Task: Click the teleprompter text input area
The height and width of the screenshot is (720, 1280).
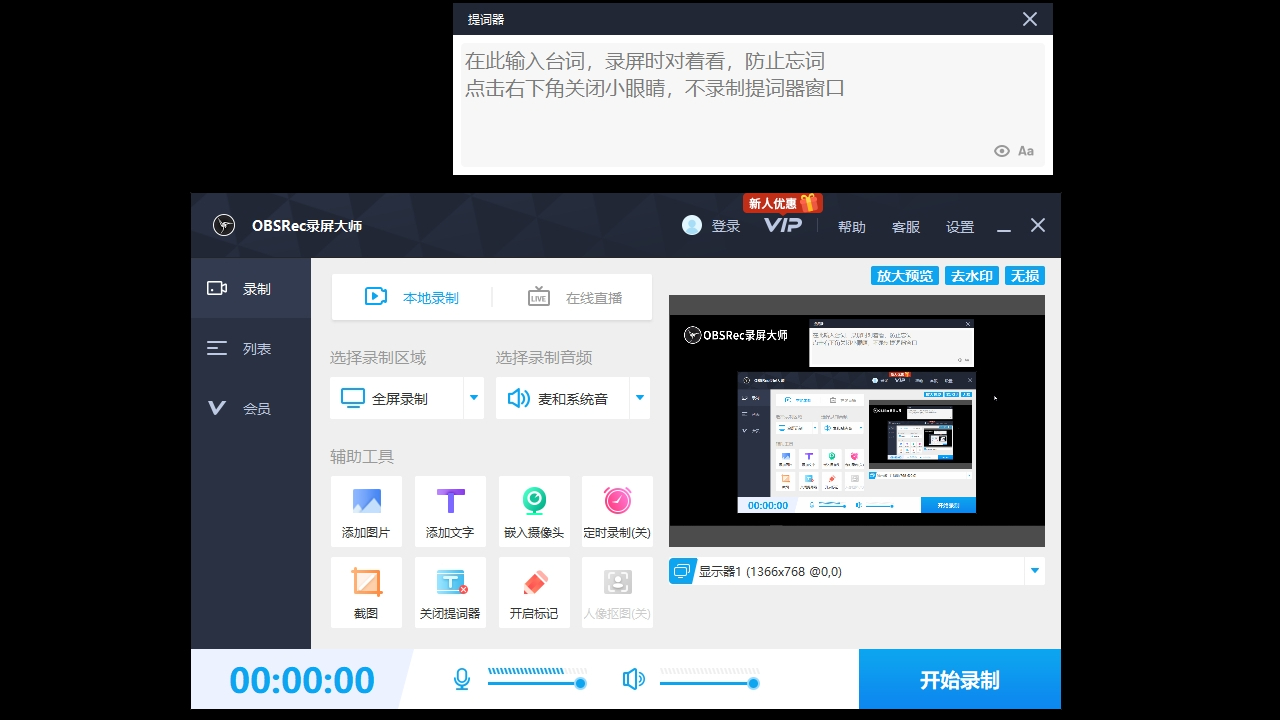Action: pyautogui.click(x=750, y=100)
